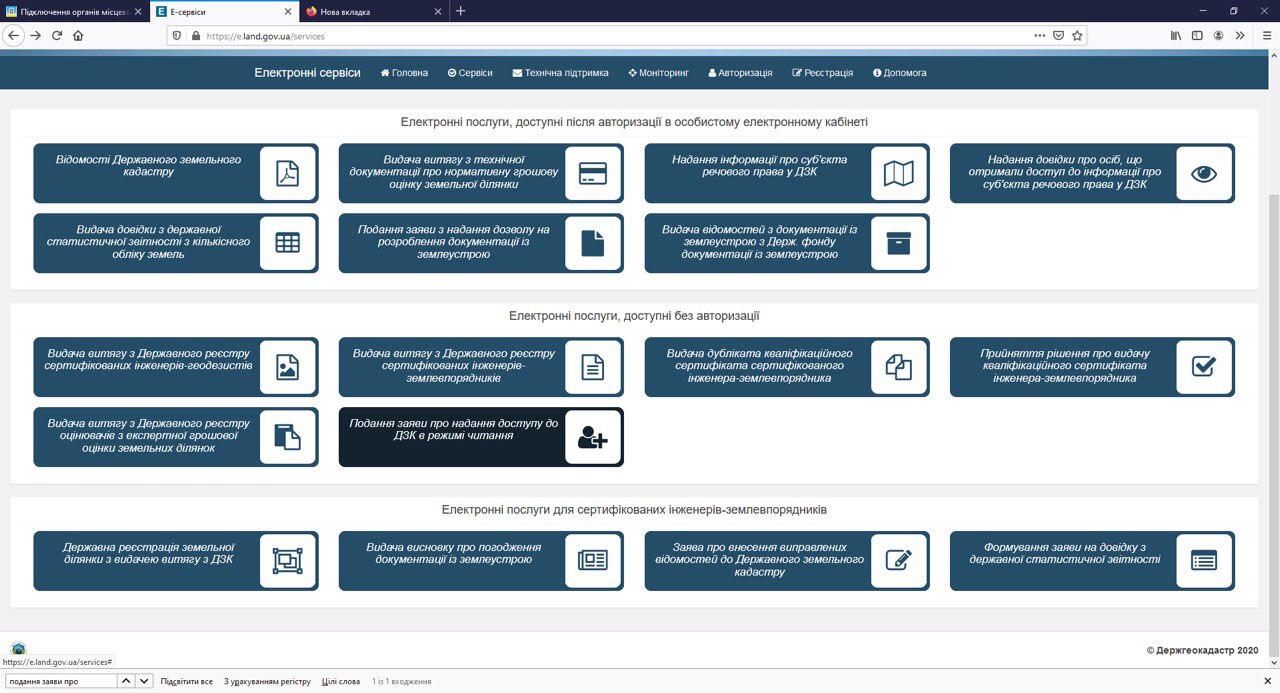Click into the find-in-page search field

point(60,681)
